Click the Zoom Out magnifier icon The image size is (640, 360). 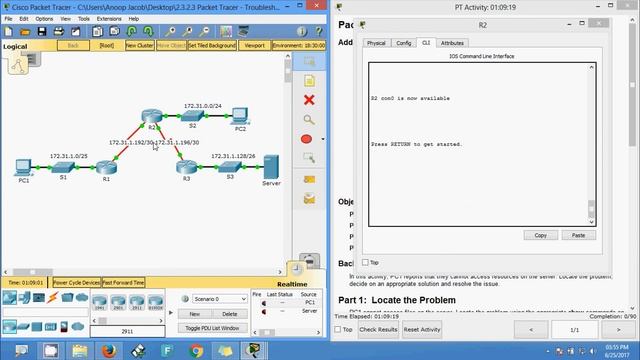pyautogui.click(x=204, y=31)
